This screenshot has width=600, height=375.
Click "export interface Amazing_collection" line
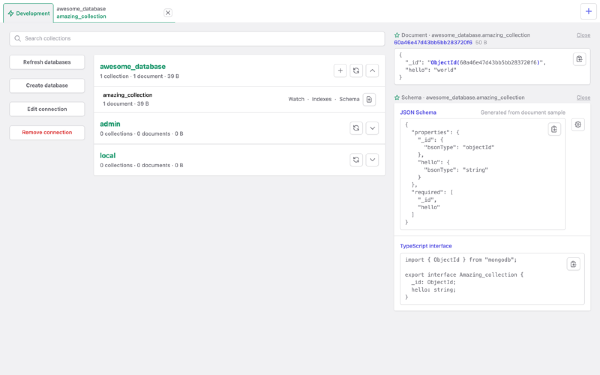tap(464, 275)
